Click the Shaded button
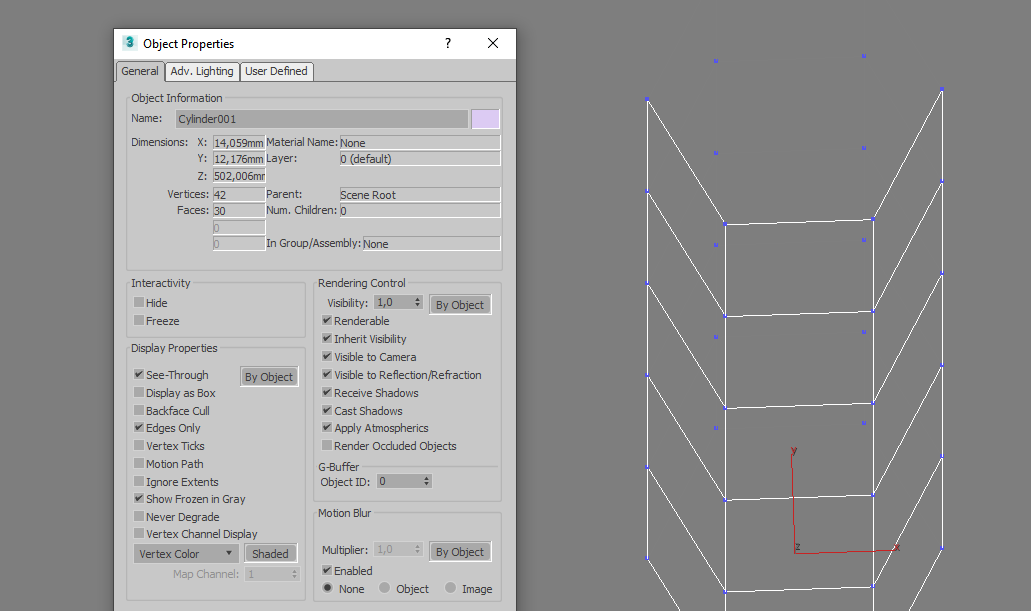This screenshot has height=611, width=1031. 270,554
